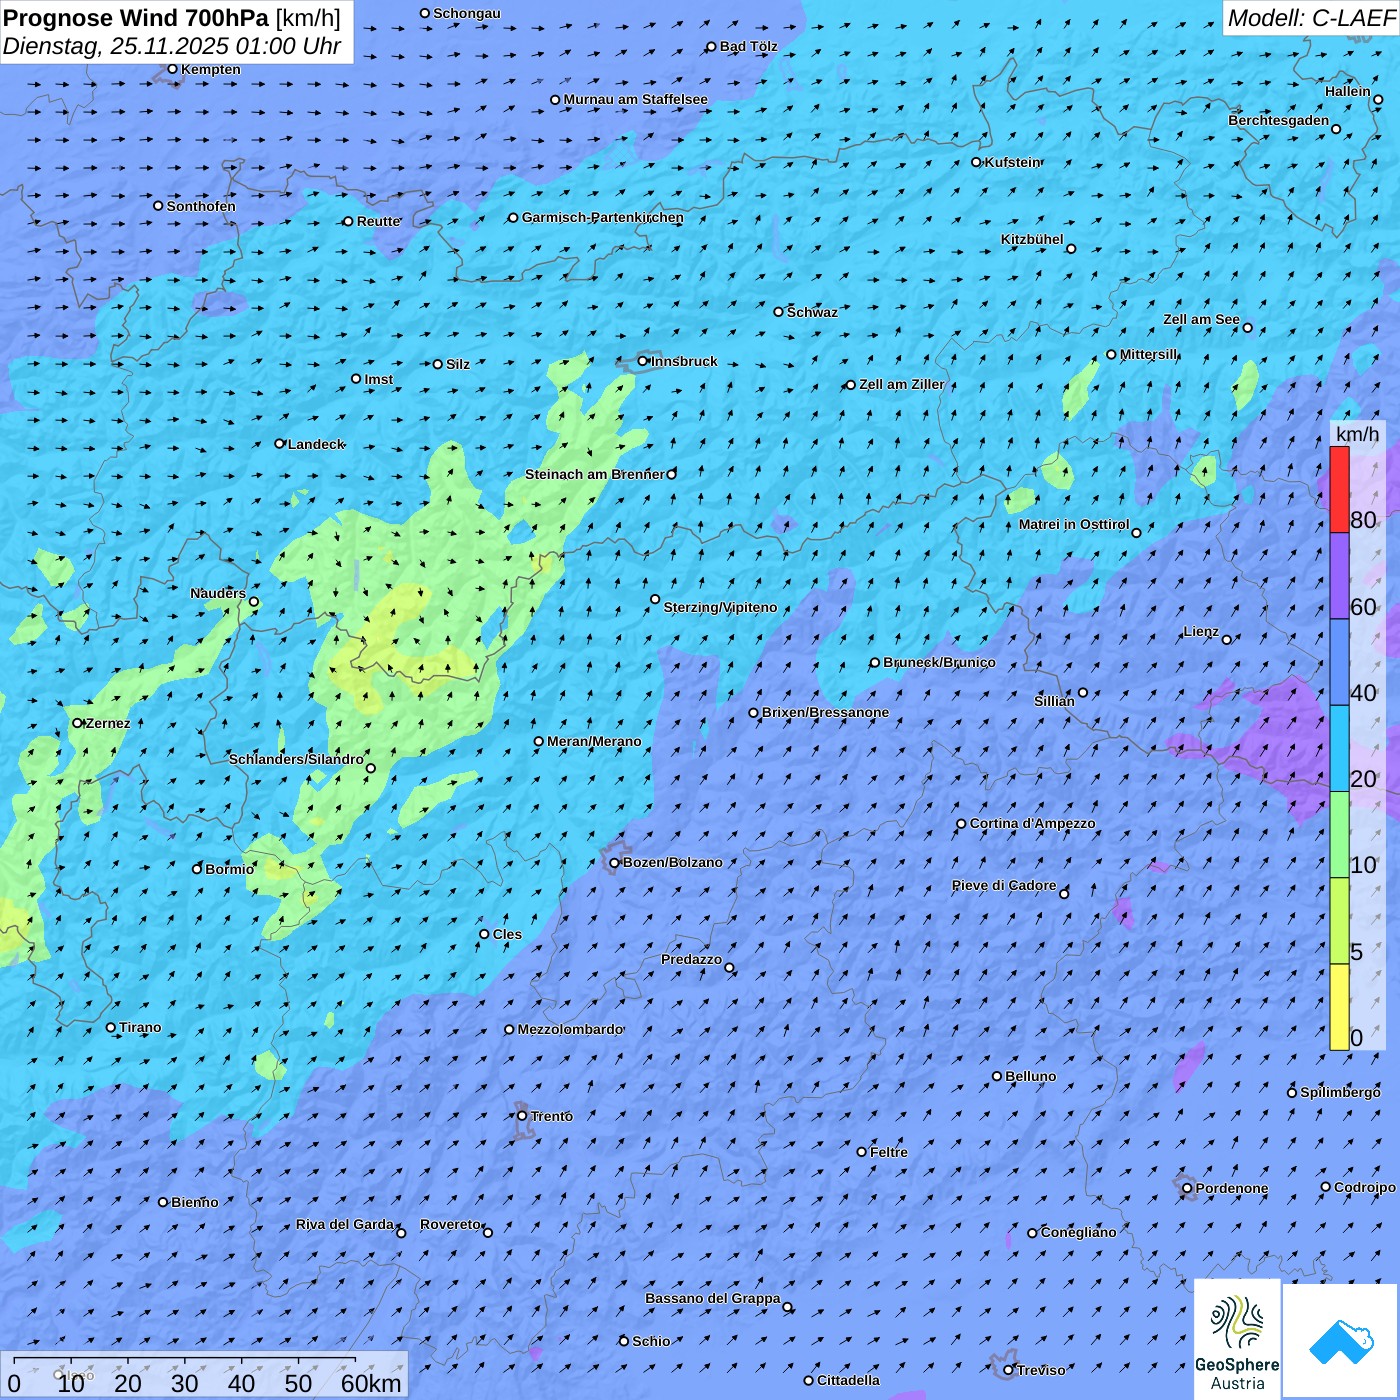1400x1400 pixels.
Task: Click the Cortina d'Ampezzo label
Action: 1033,823
